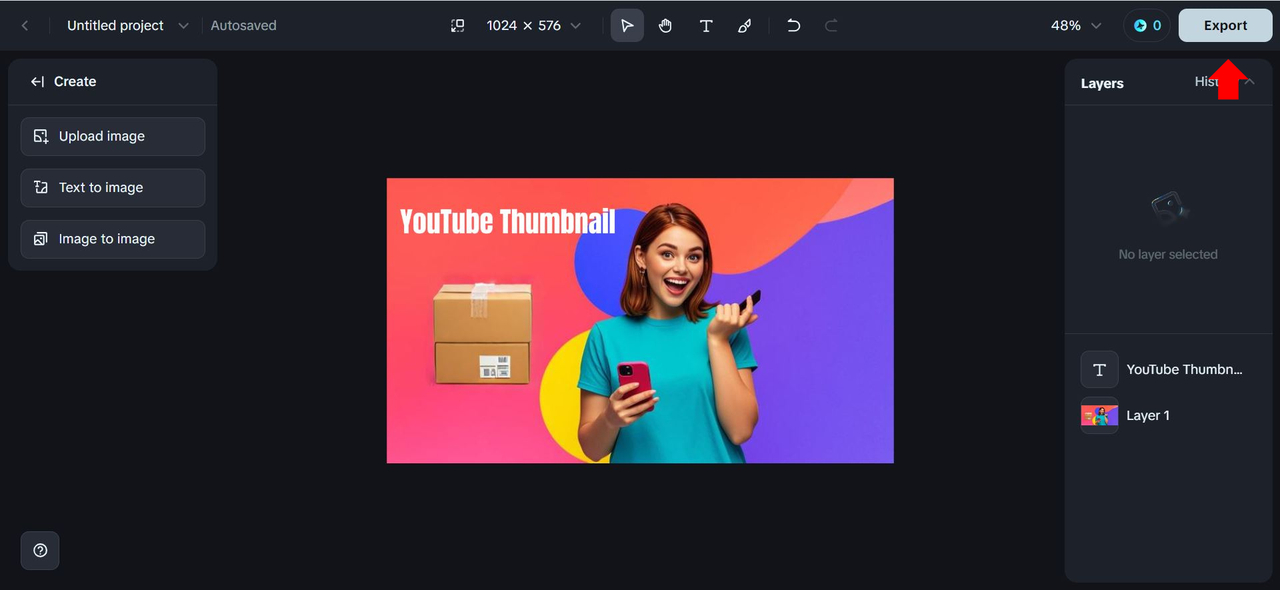The height and width of the screenshot is (590, 1280).
Task: Select the YouTube Thumbnail text layer
Action: [x=1167, y=369]
